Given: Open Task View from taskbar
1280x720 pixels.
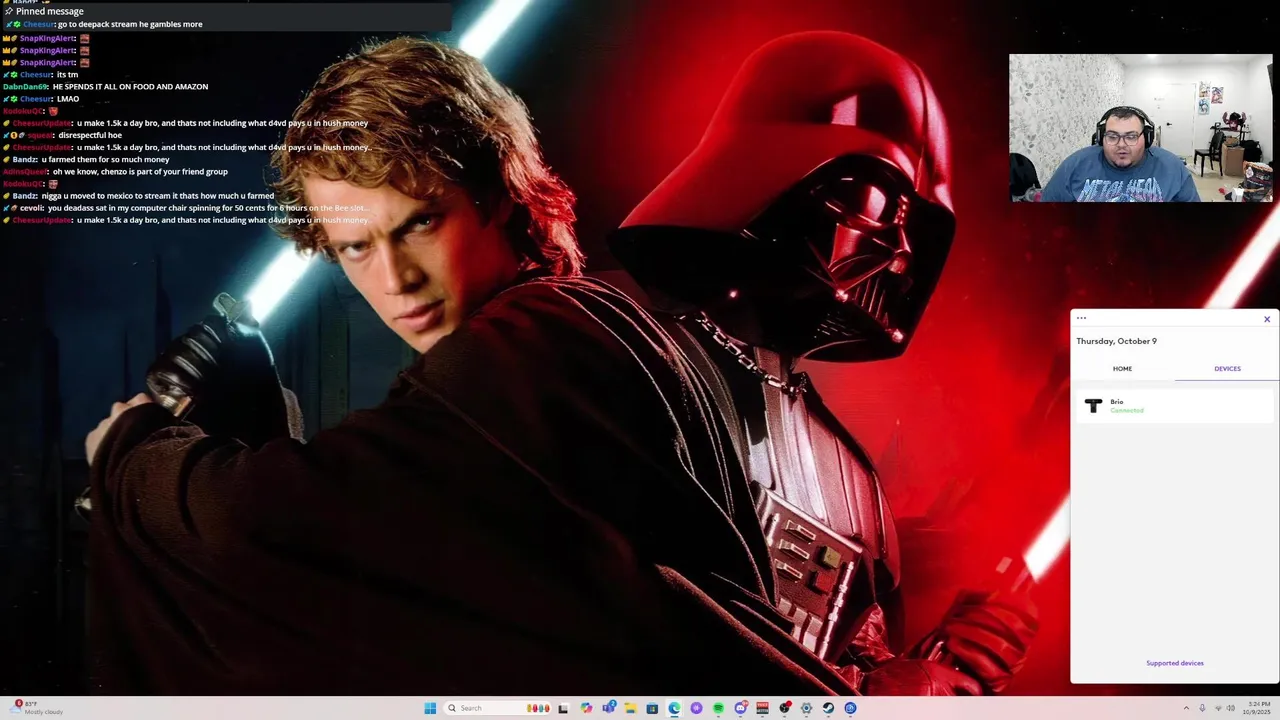Looking at the screenshot, I should (563, 708).
